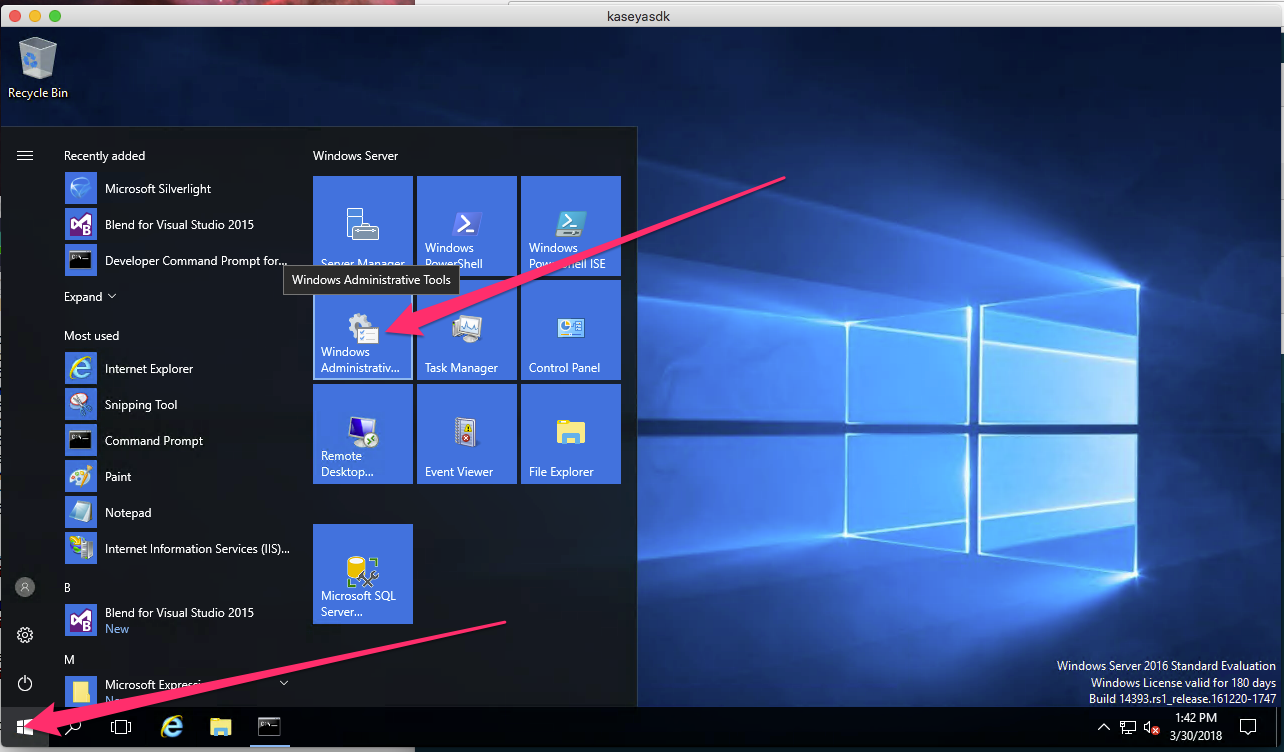The height and width of the screenshot is (752, 1284).
Task: Open Task View on the taskbar
Action: [121, 727]
